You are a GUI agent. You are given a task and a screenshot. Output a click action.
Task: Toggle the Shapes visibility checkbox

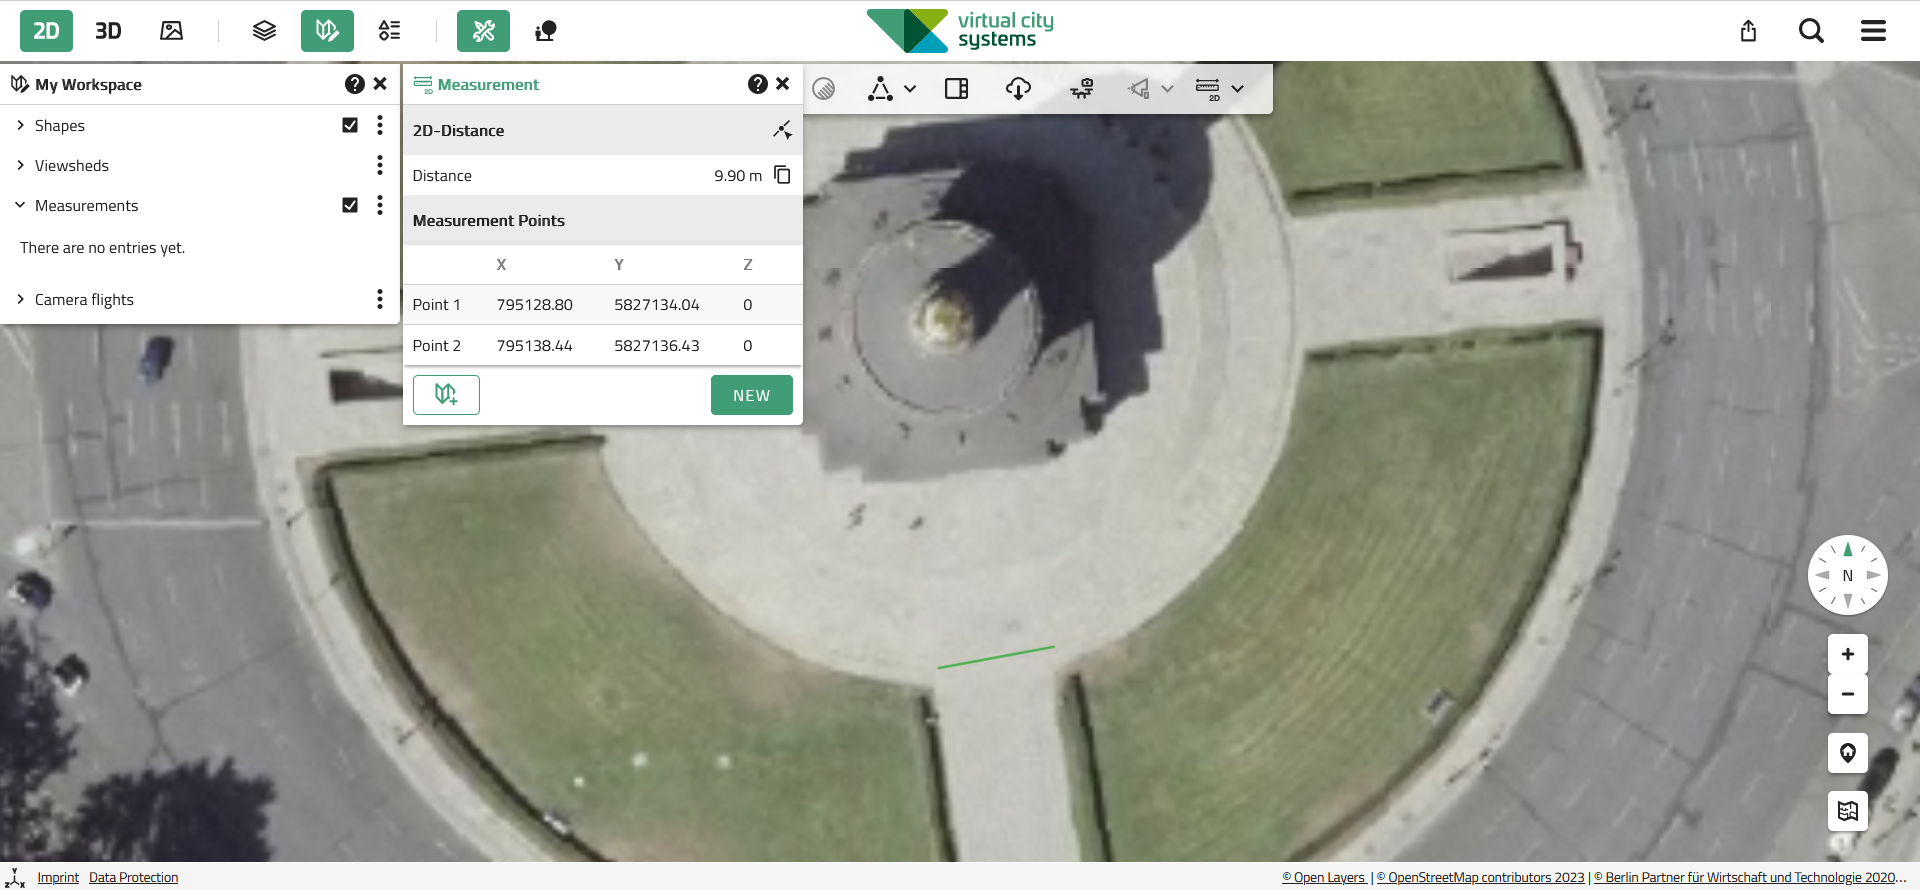point(350,125)
